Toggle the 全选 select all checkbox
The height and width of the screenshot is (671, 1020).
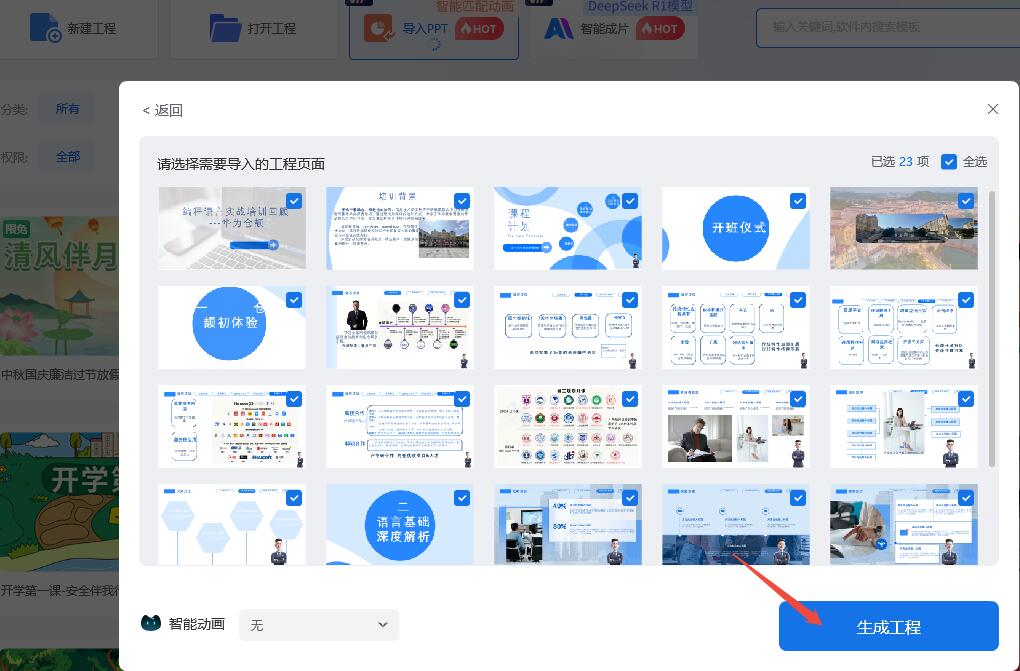949,162
